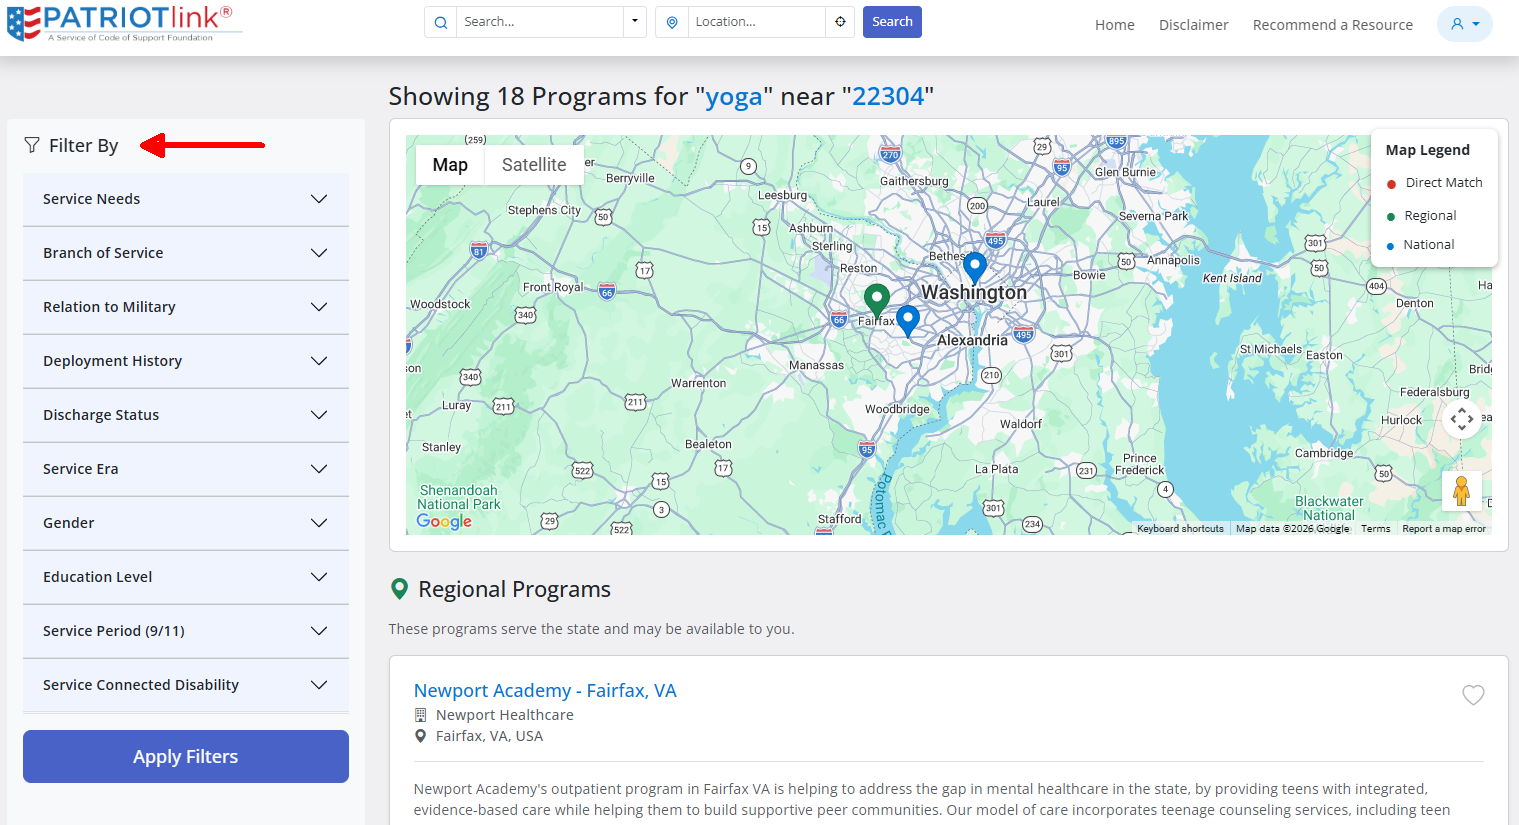Screen dimensions: 1519x825
Task: Open map Keyboard shortcuts
Action: click(x=1180, y=529)
